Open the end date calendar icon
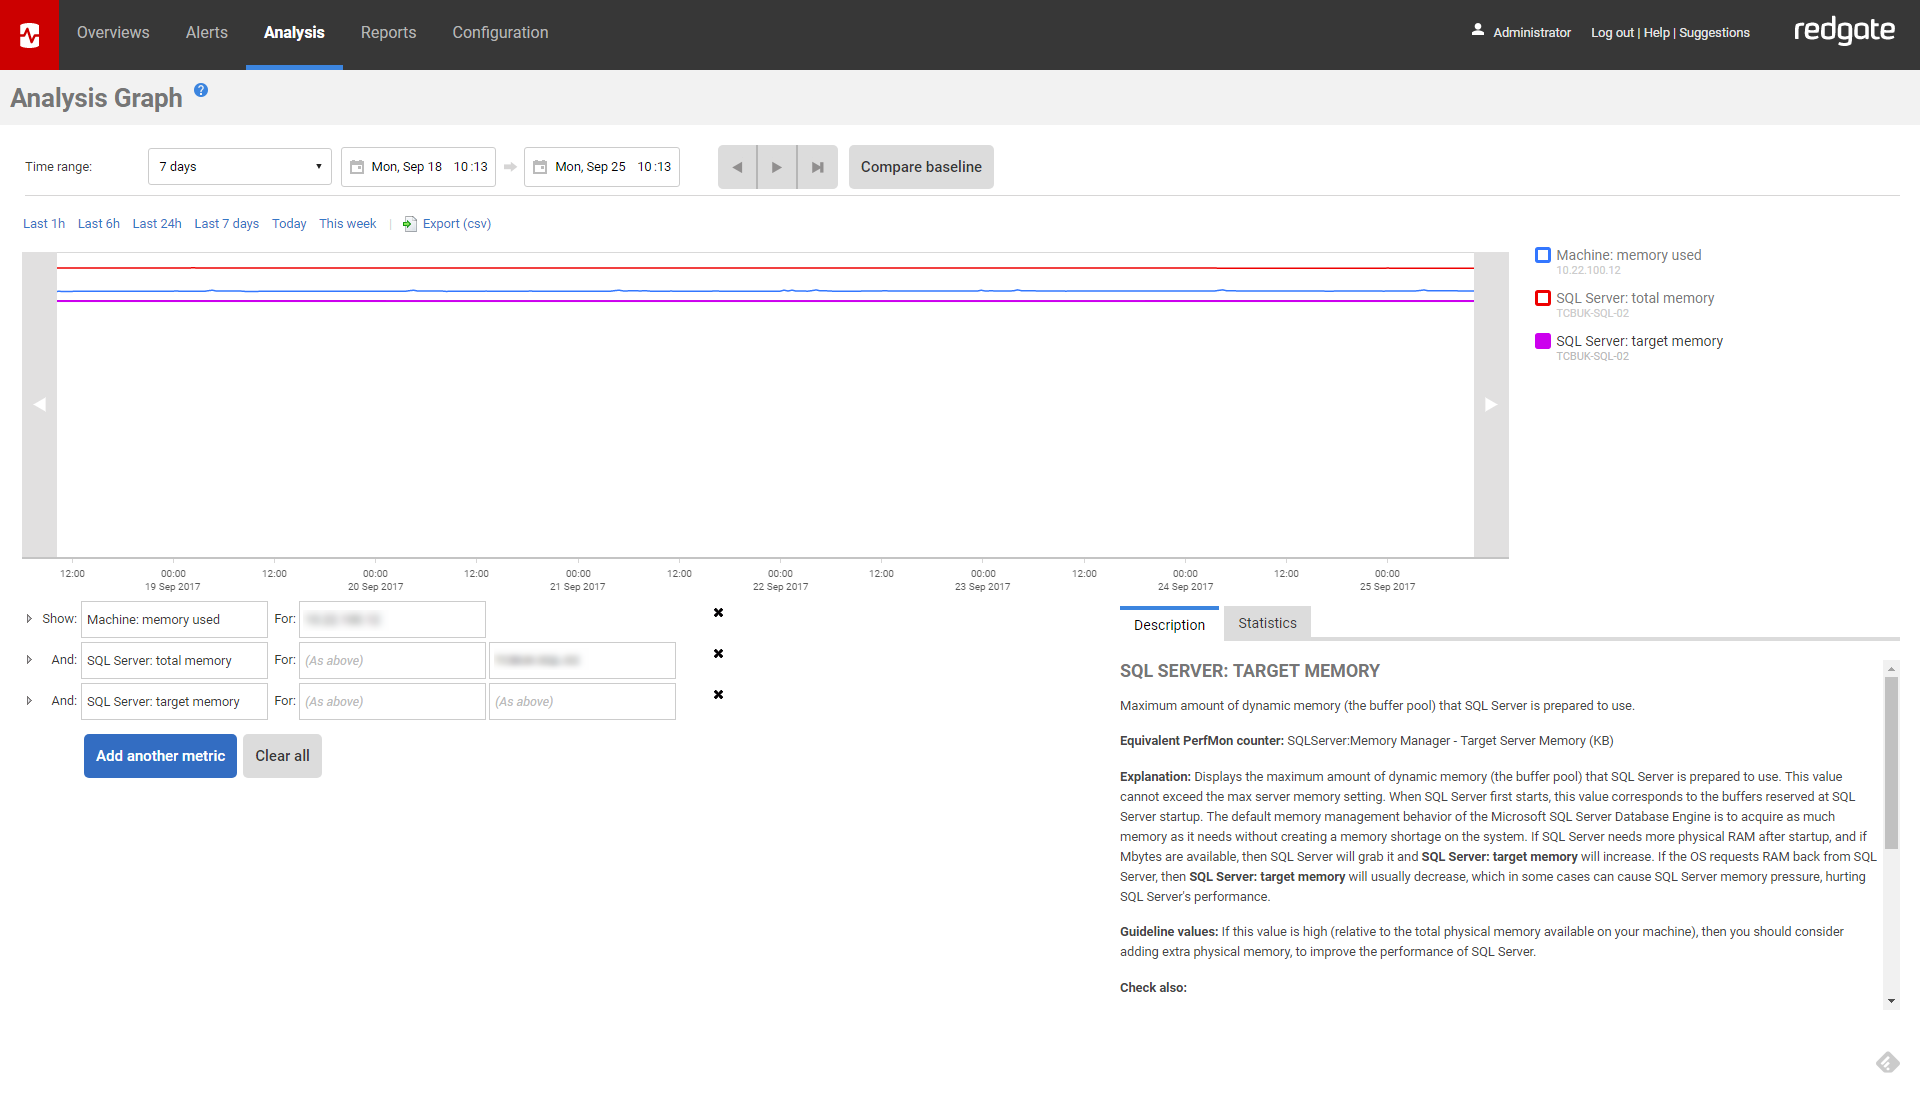 click(x=540, y=167)
